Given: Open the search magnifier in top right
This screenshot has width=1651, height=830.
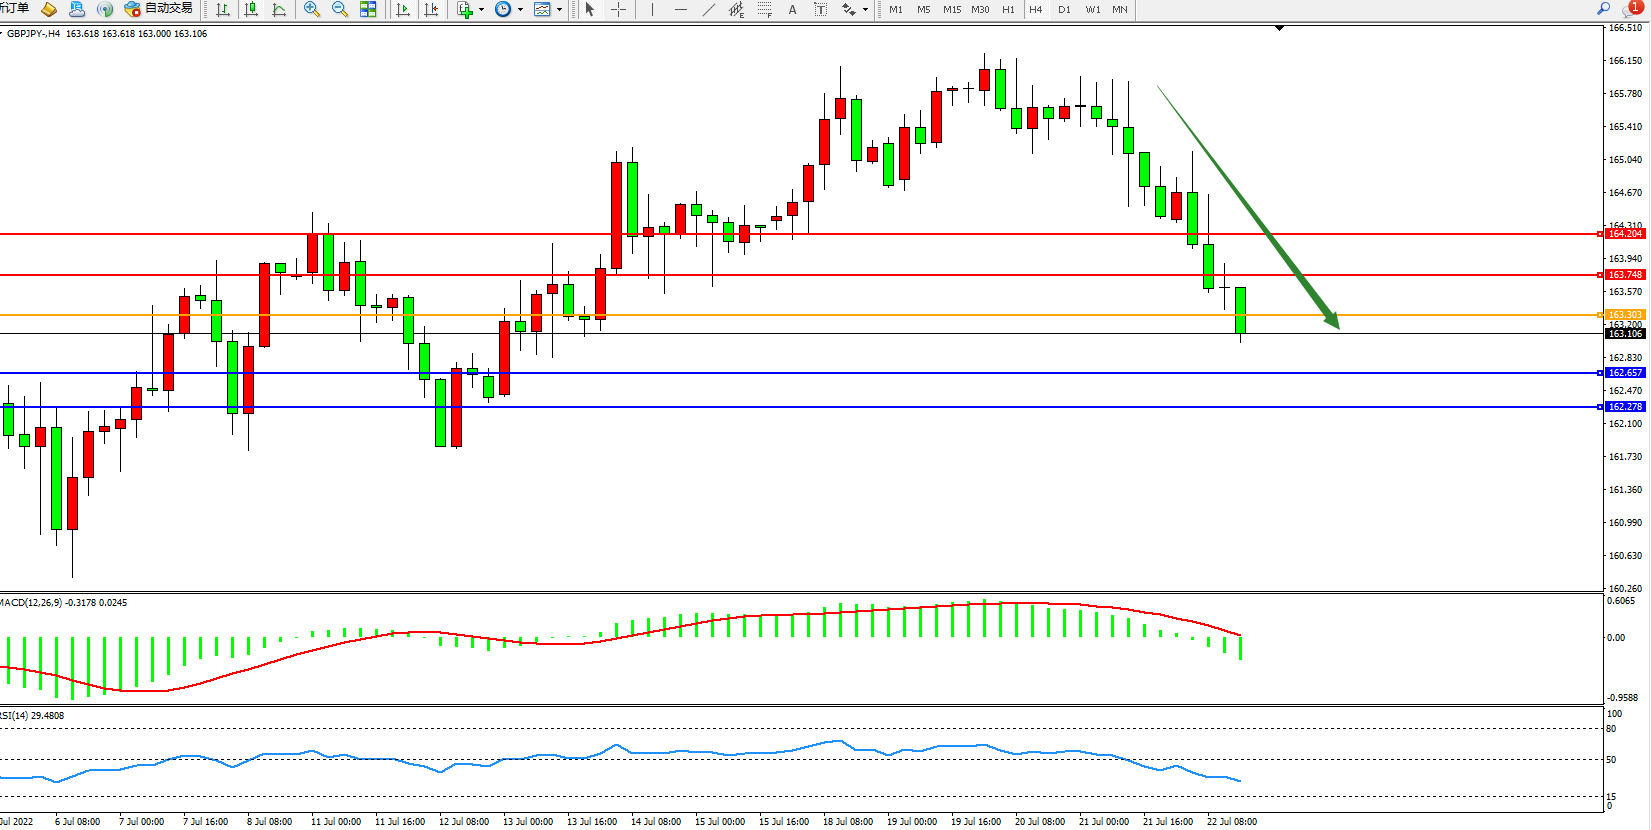Looking at the screenshot, I should 1603,8.
